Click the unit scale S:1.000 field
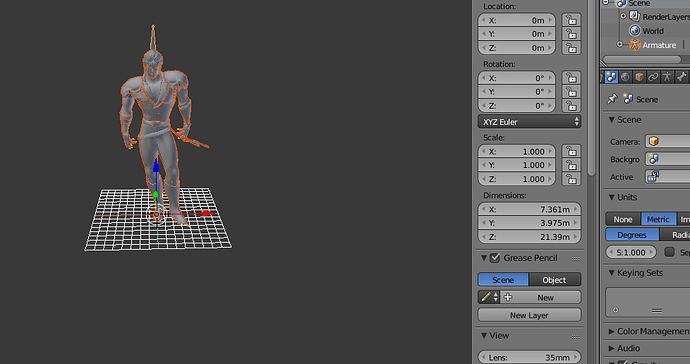Image resolution: width=690 pixels, height=364 pixels. tap(631, 252)
